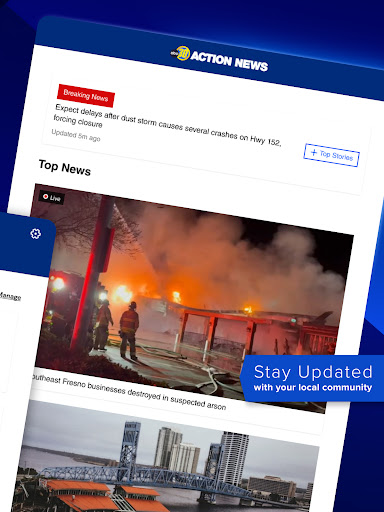Viewport: 384px width, 512px height.
Task: Click the Manage link in the side panel
Action: tap(10, 296)
